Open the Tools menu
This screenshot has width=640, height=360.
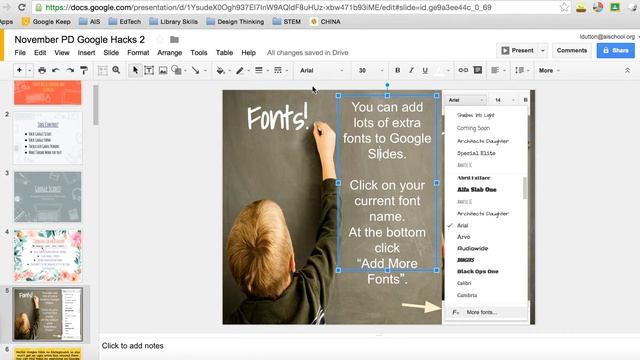[199, 53]
